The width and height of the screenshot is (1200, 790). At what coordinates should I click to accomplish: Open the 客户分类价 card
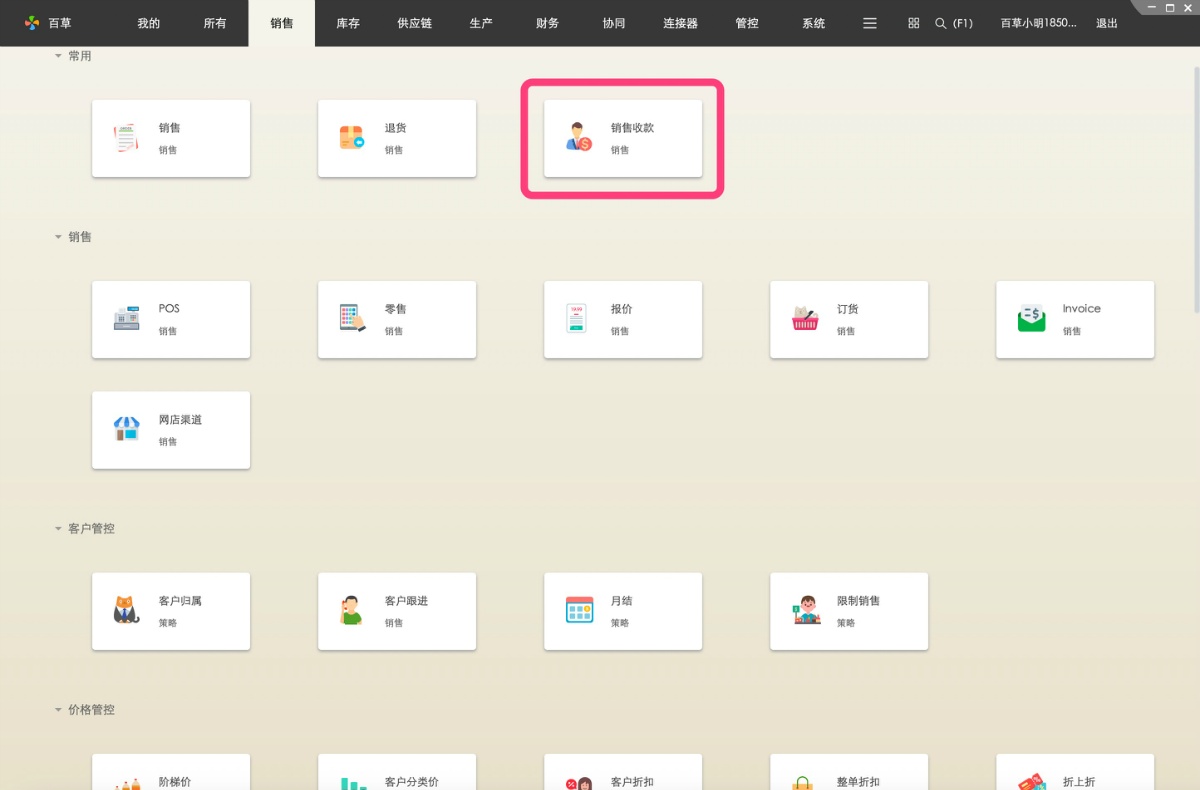397,772
